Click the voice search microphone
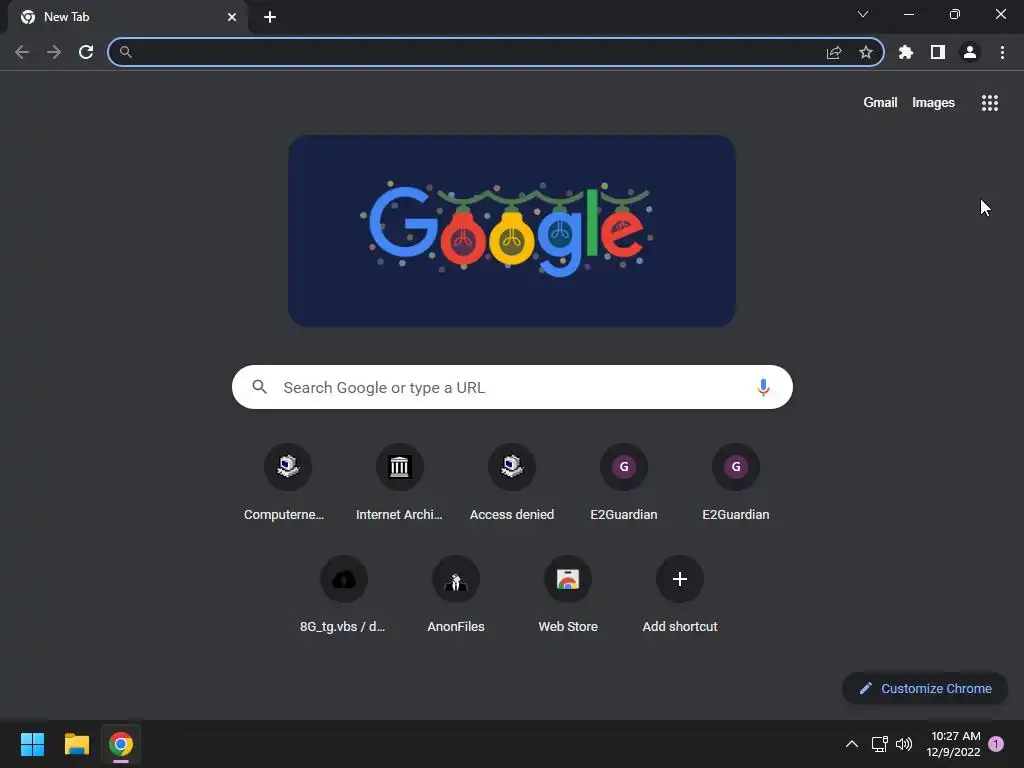 point(763,387)
